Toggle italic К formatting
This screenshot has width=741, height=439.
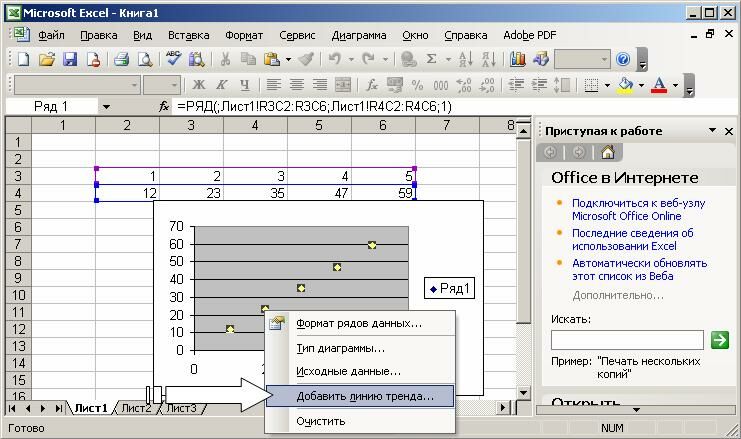point(222,85)
